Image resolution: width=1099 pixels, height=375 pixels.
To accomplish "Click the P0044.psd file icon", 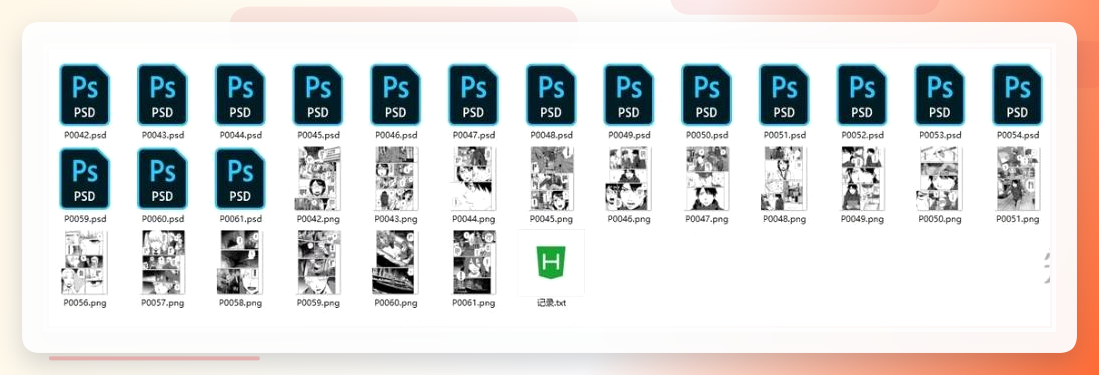I will click(240, 95).
